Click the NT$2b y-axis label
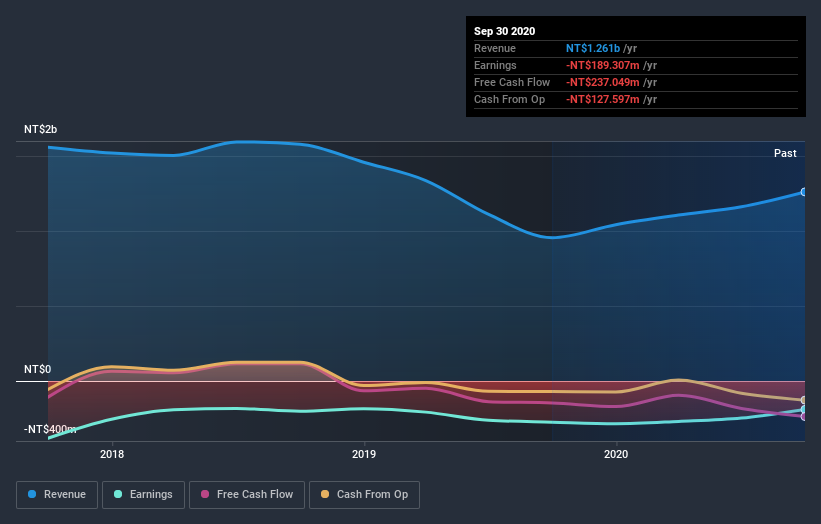 pyautogui.click(x=40, y=129)
